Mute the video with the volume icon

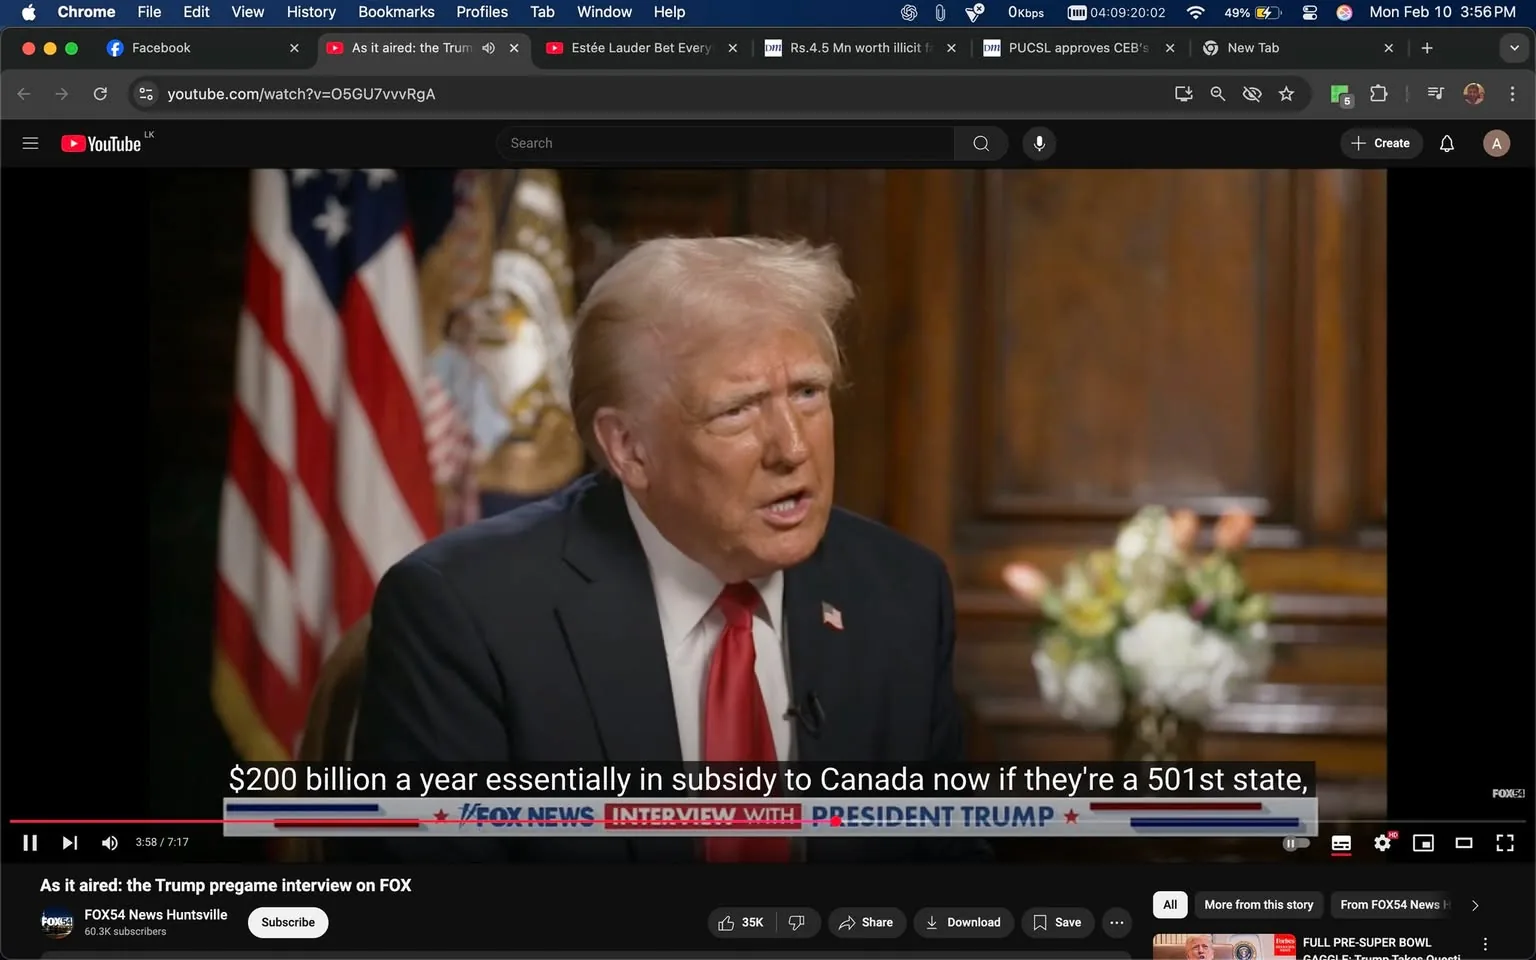point(109,843)
